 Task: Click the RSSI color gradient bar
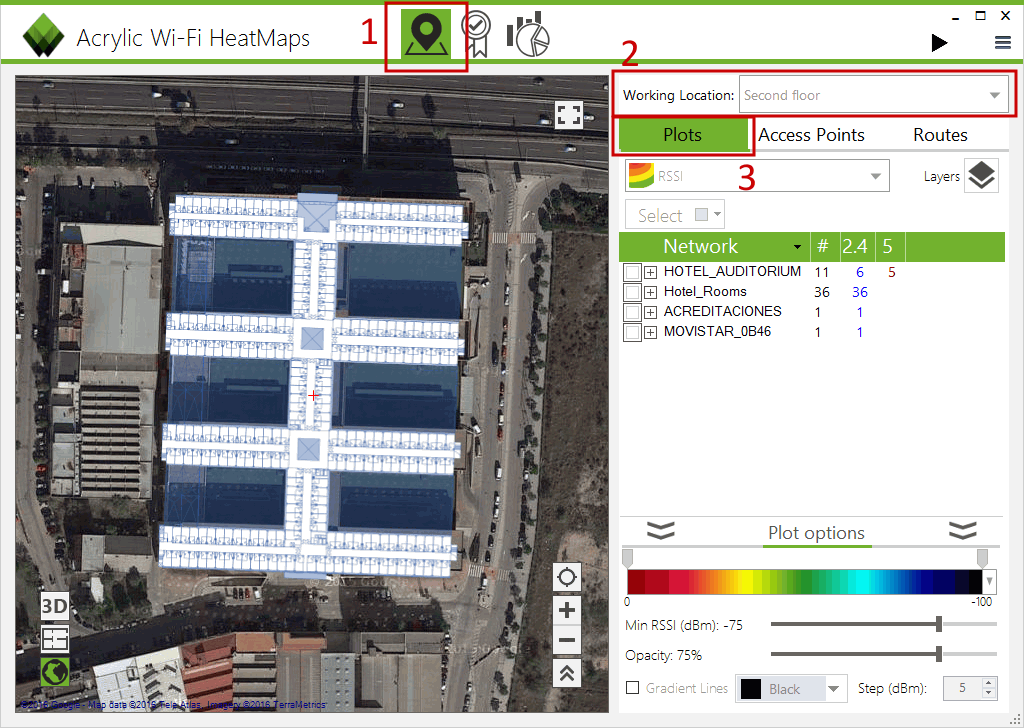pos(805,581)
